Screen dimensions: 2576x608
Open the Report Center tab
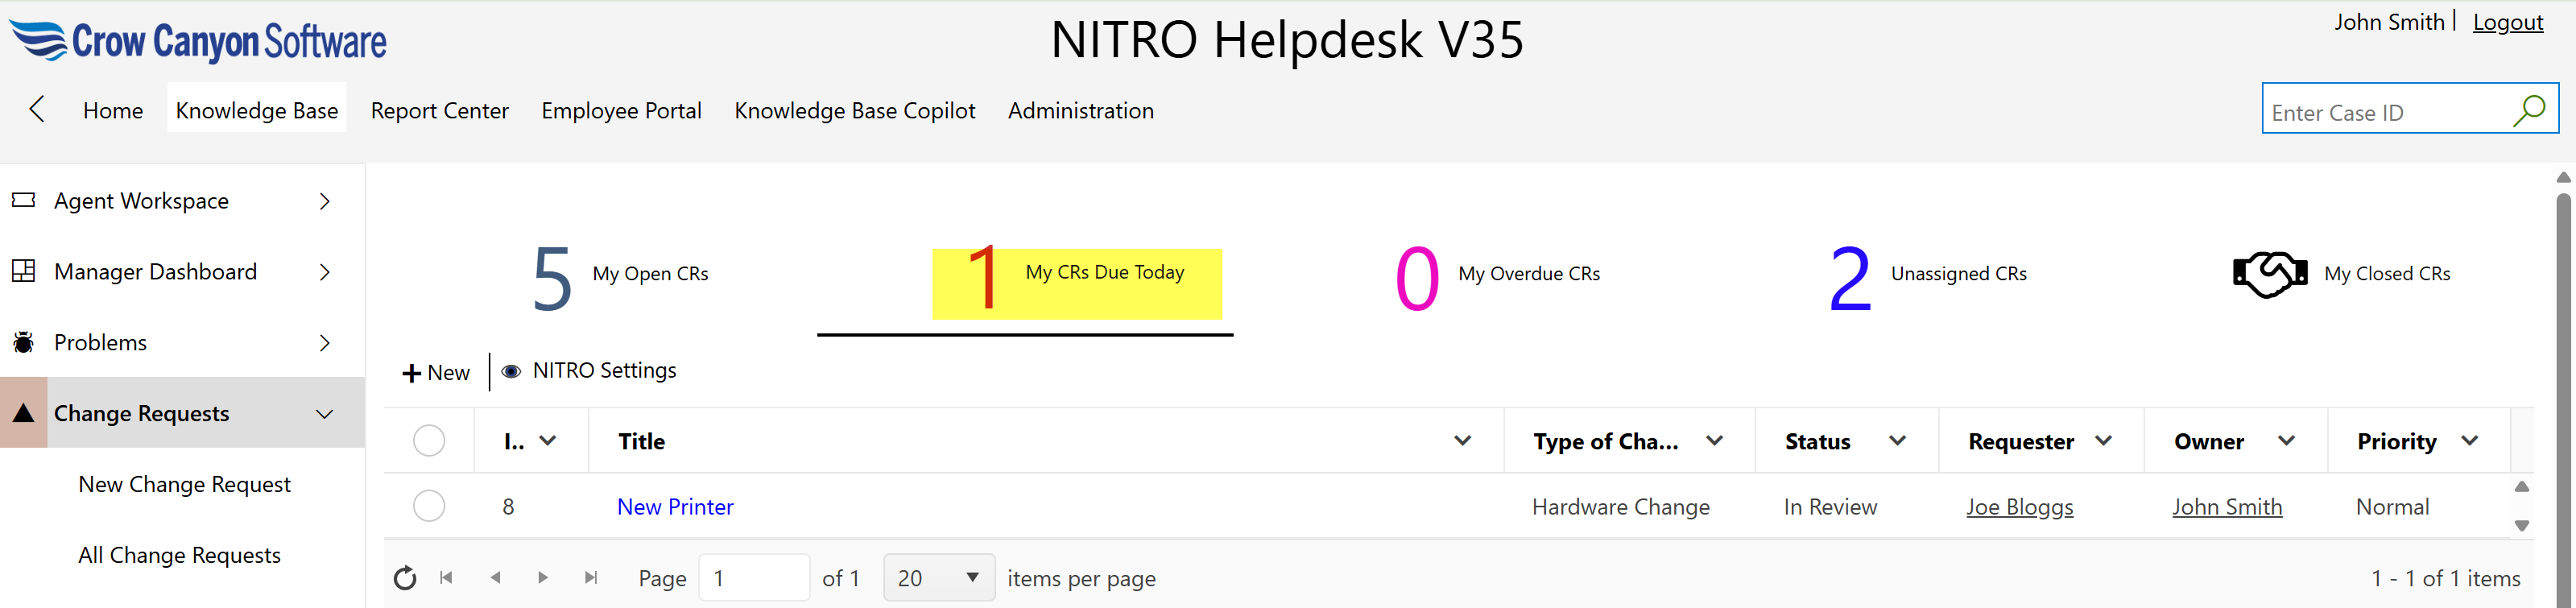click(439, 110)
